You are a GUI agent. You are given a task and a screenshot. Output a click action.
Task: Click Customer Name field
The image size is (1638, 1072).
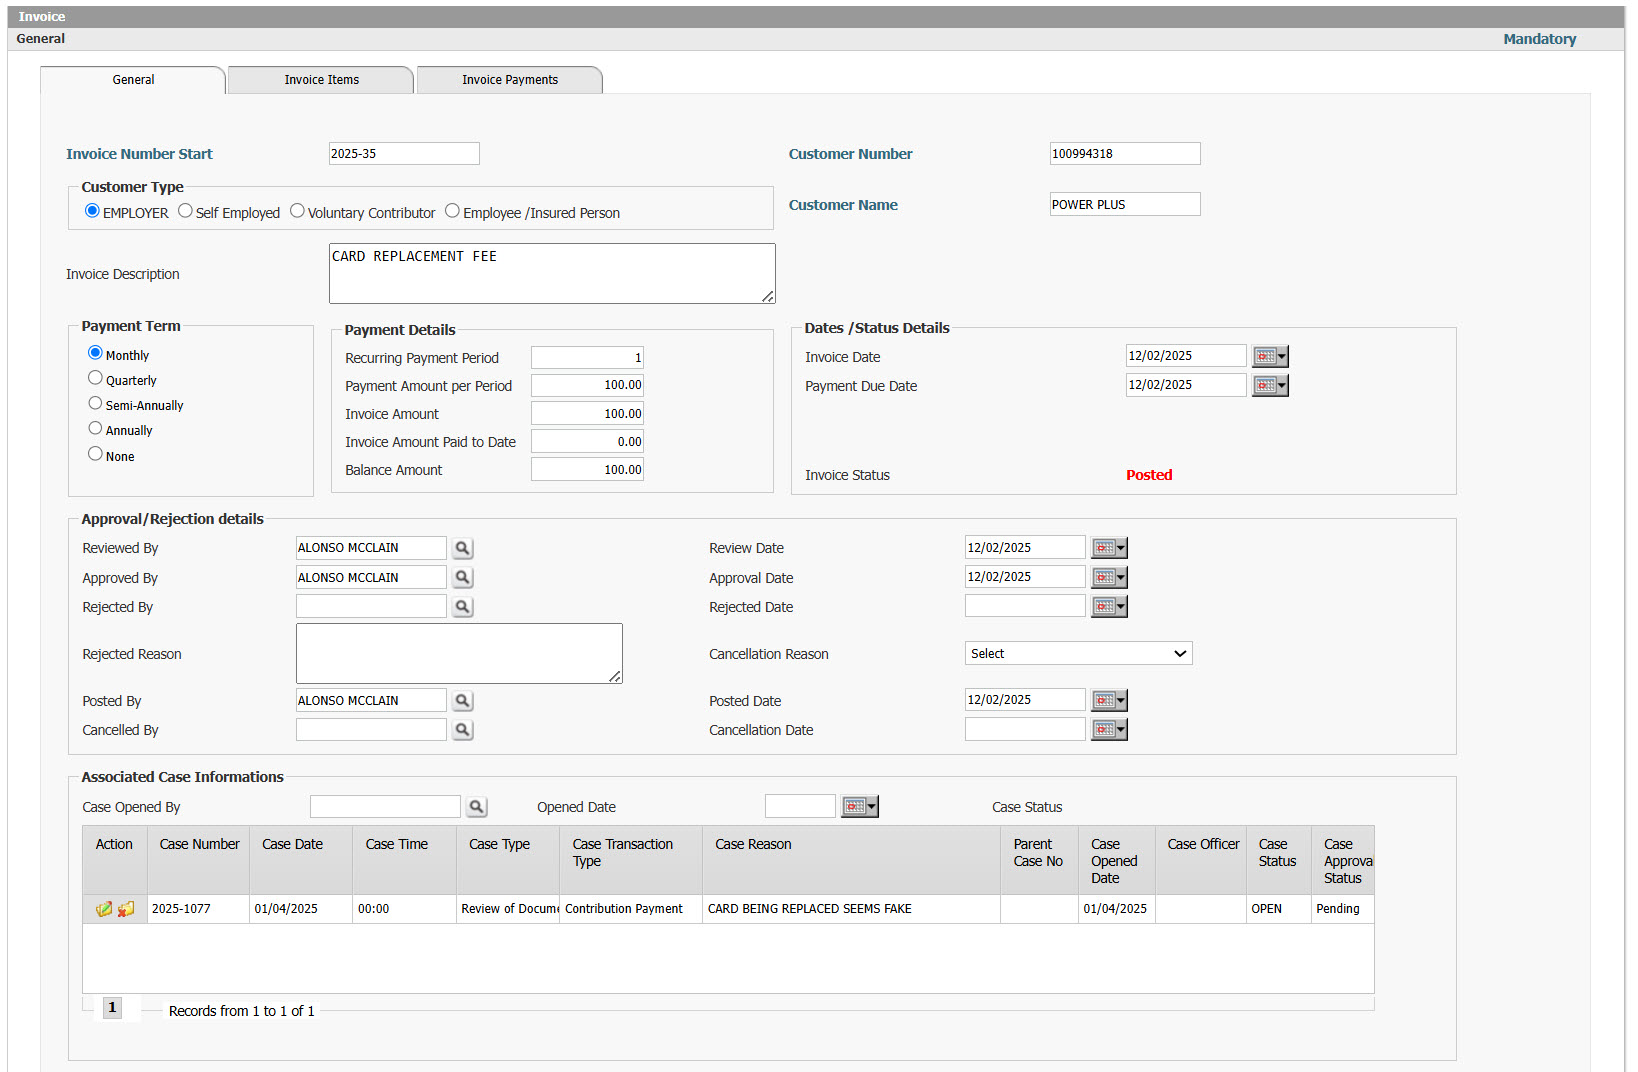pos(1125,204)
